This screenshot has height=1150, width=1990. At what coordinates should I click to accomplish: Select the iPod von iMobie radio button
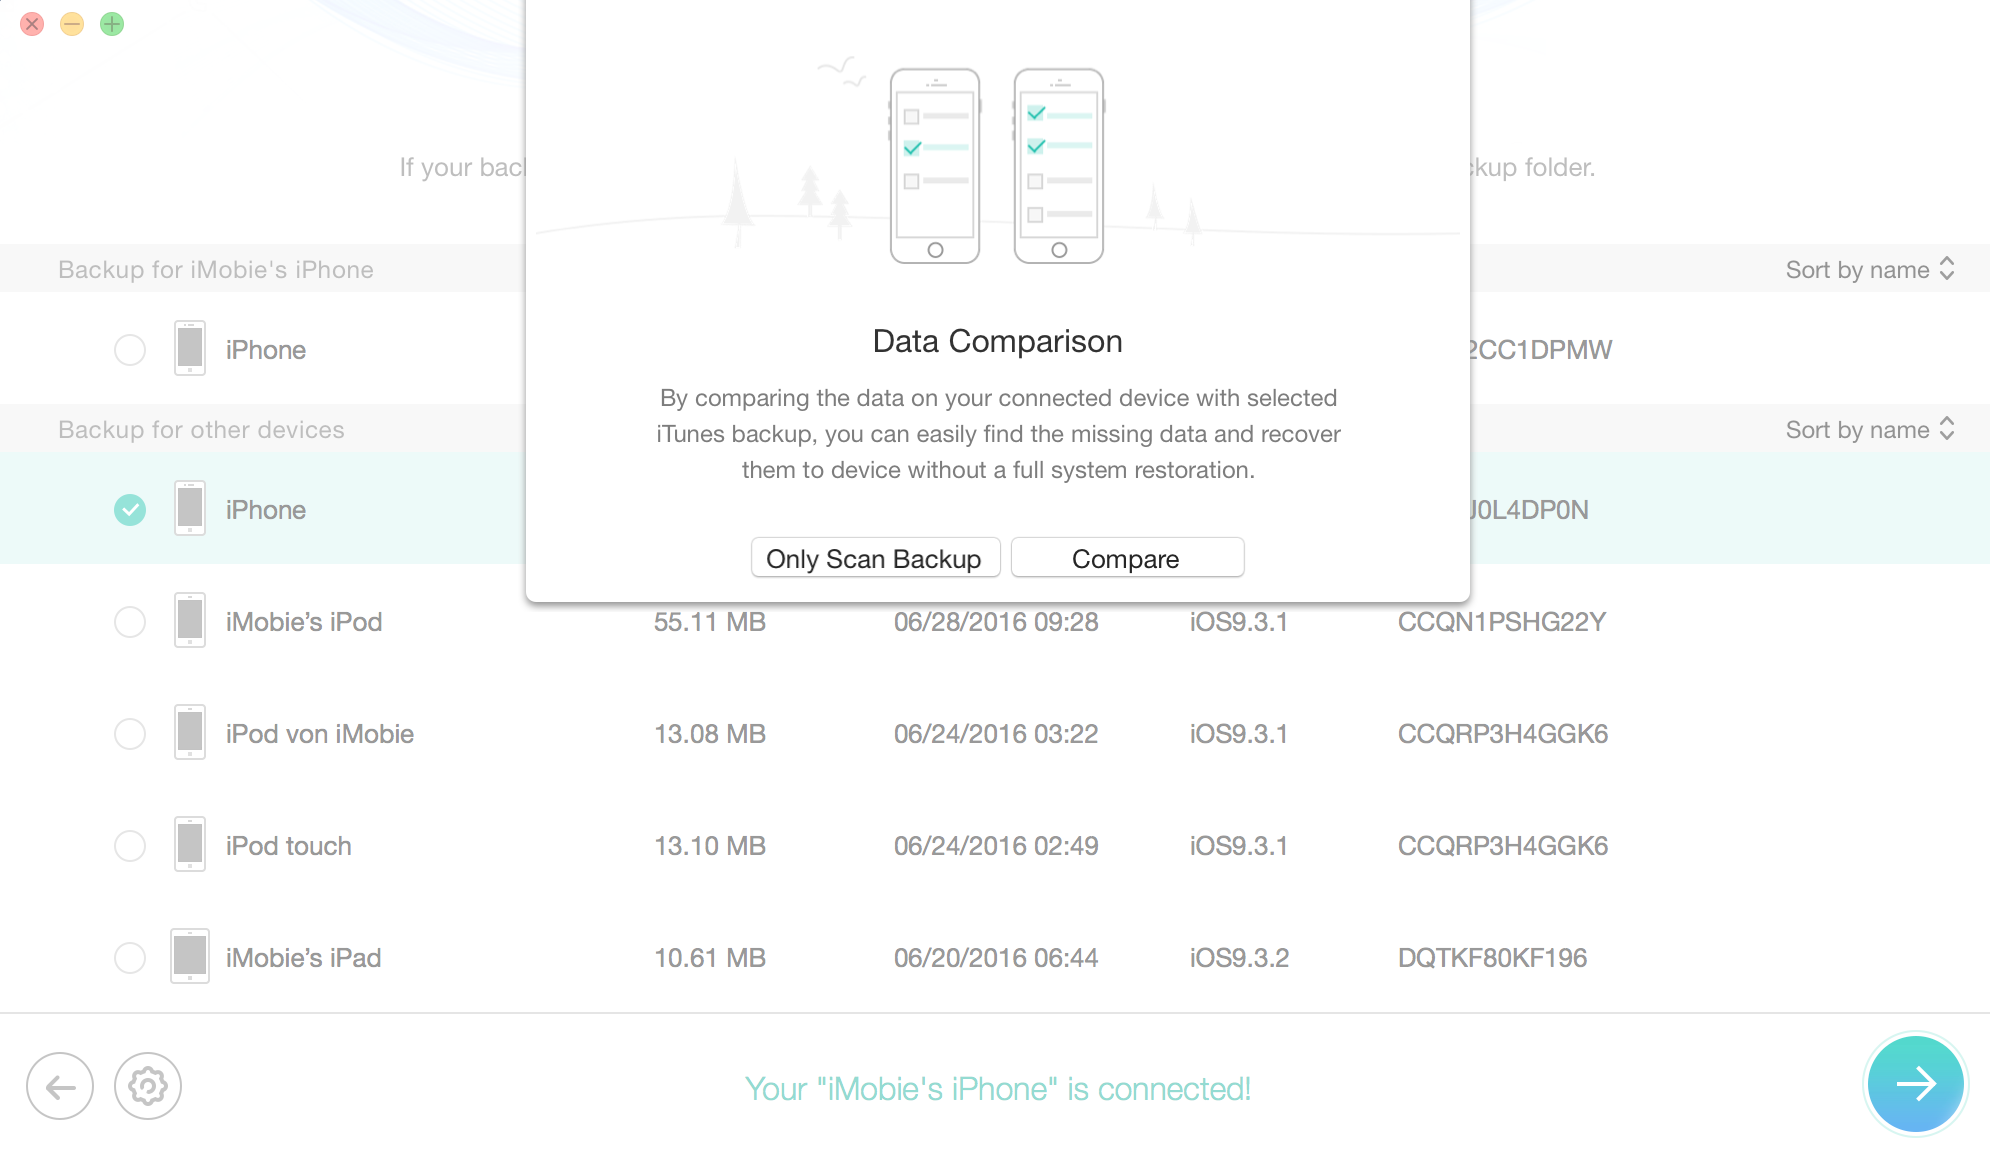pyautogui.click(x=129, y=732)
